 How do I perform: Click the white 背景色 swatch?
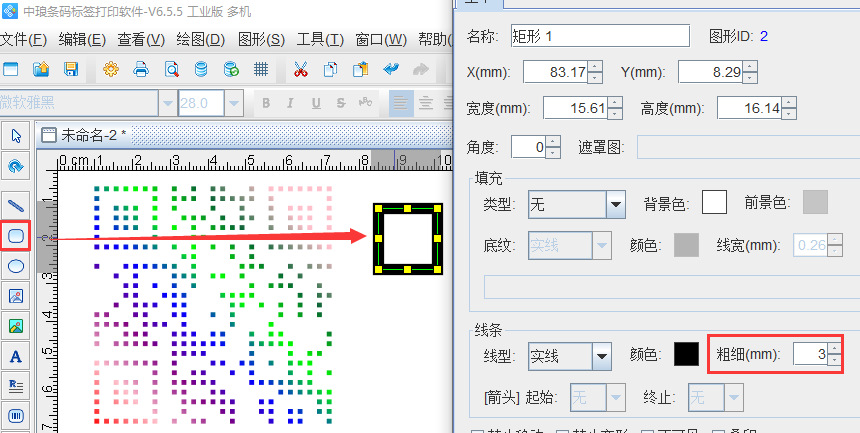pyautogui.click(x=714, y=203)
